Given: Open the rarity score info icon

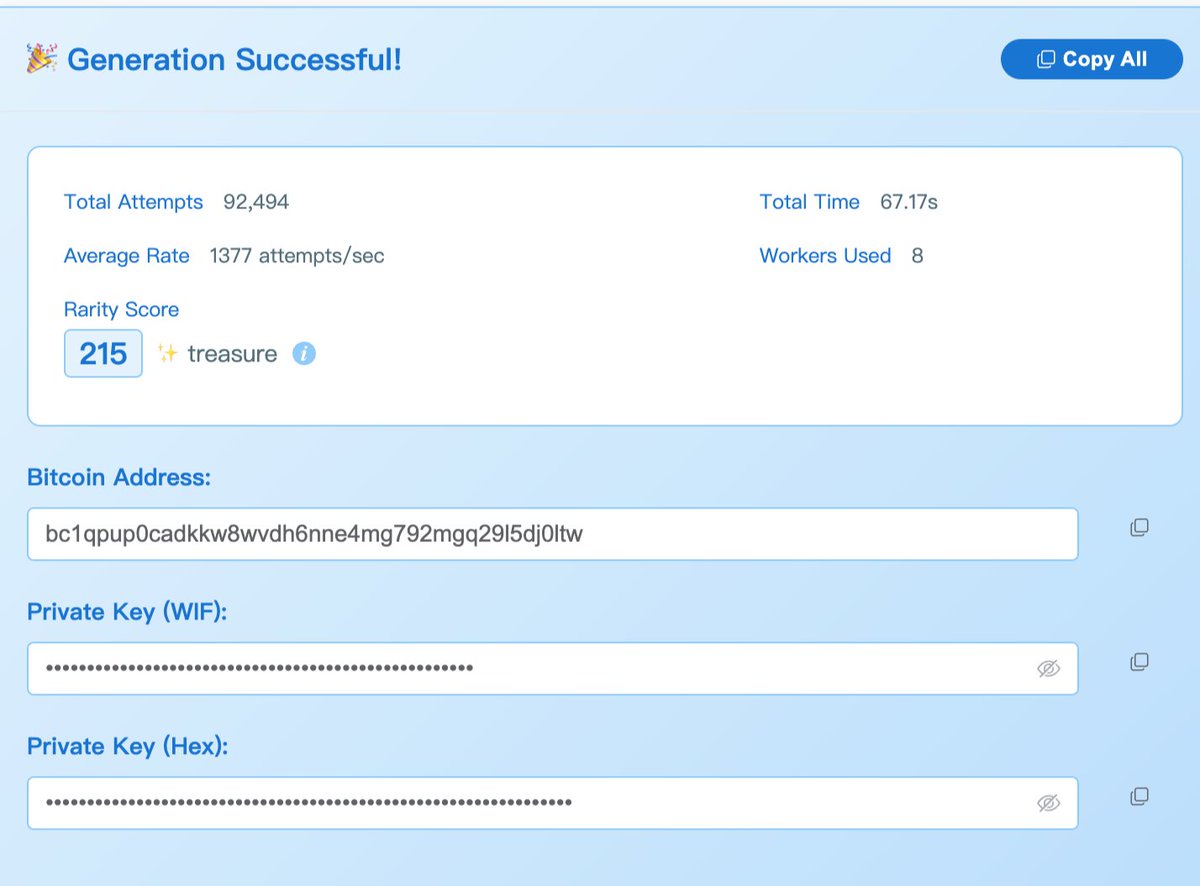Looking at the screenshot, I should click(304, 354).
